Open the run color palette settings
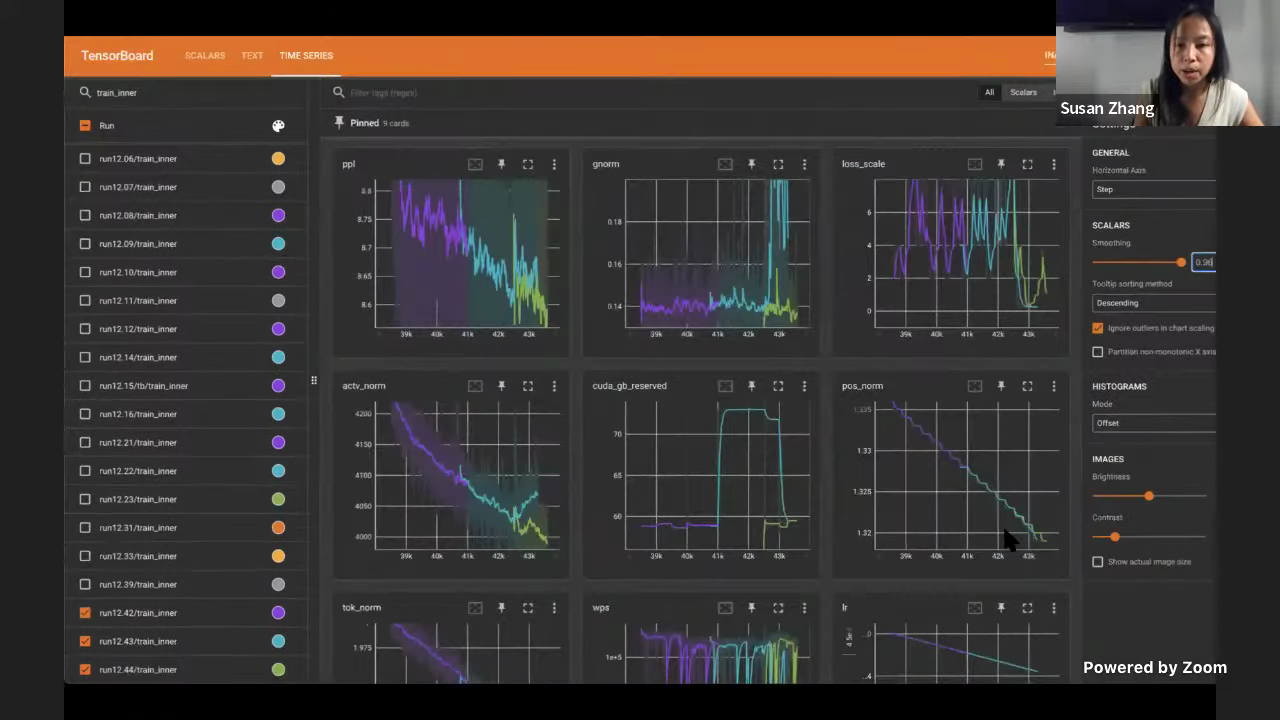Screen dimensions: 1280x720 point(278,126)
